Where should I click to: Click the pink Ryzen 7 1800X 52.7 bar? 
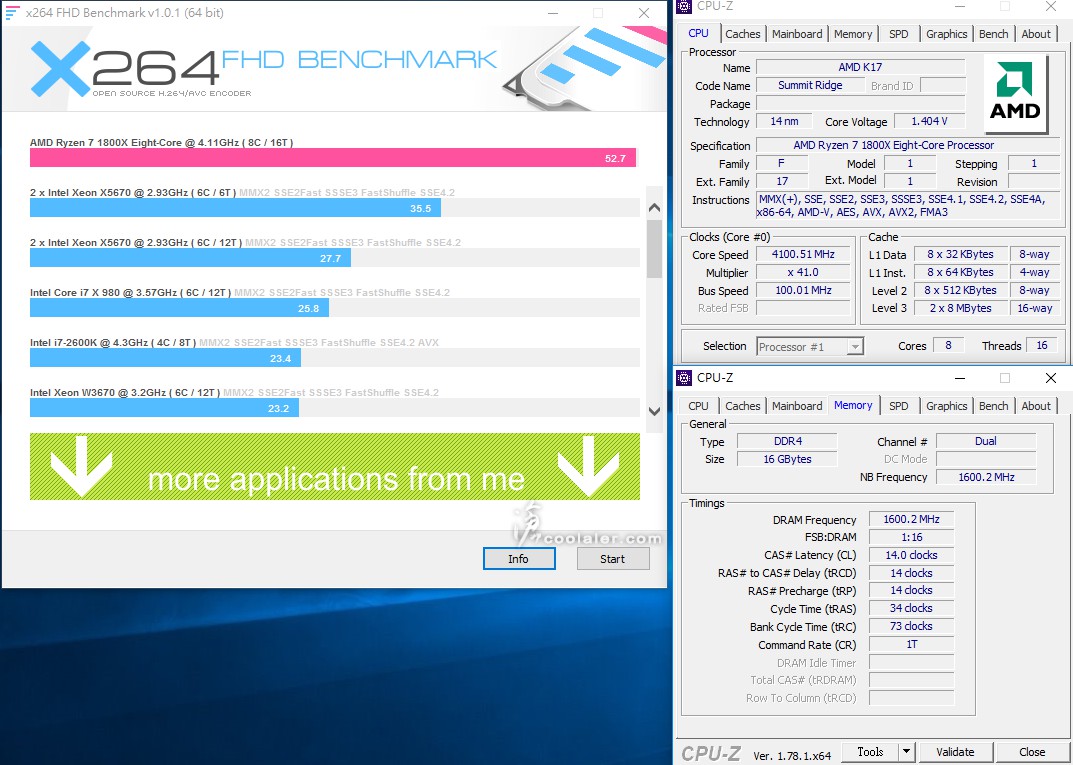point(333,158)
